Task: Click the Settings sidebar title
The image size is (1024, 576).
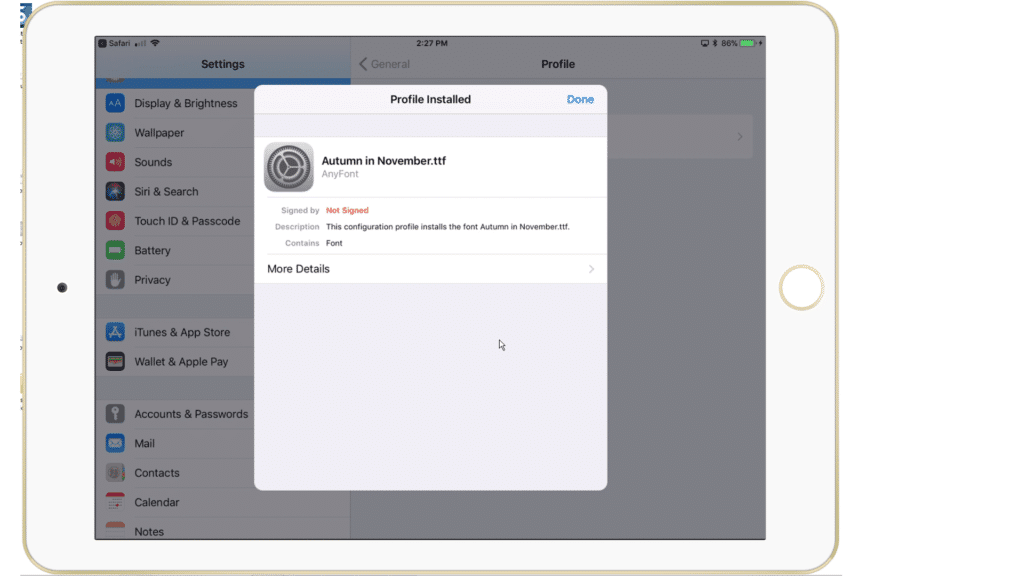Action: pyautogui.click(x=223, y=64)
